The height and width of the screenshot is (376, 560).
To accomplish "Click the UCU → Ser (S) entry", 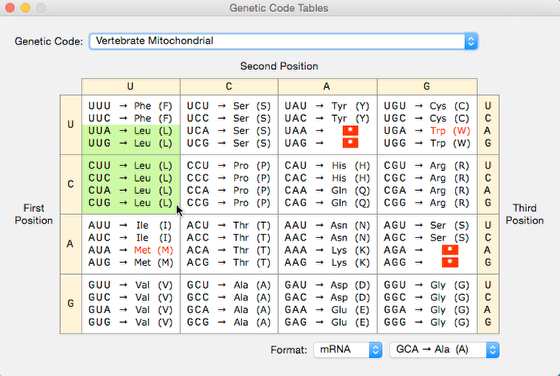I will pos(229,106).
